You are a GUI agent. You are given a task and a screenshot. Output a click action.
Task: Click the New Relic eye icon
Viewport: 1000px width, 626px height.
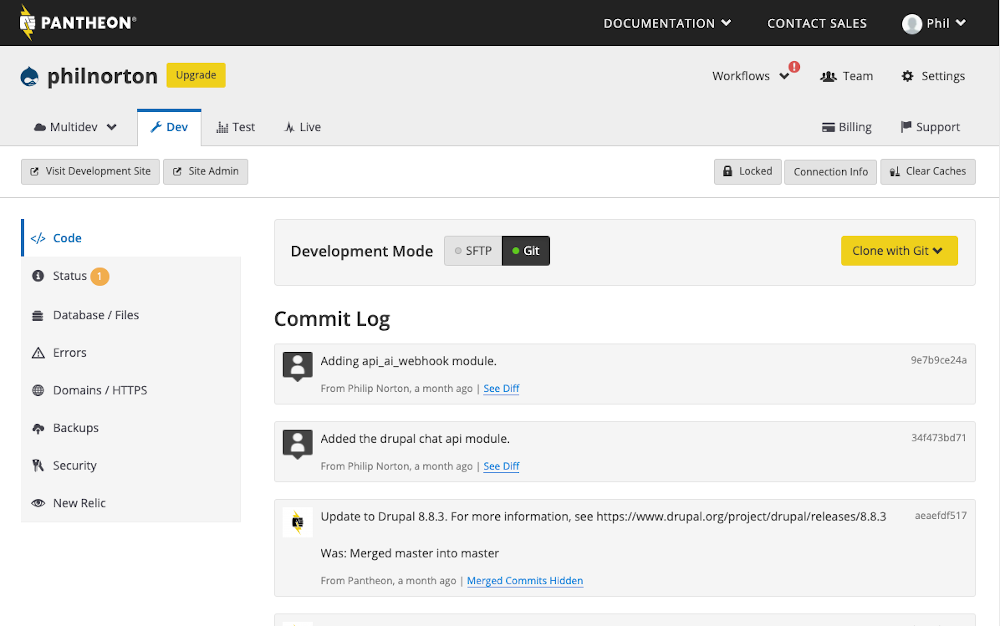tap(38, 503)
